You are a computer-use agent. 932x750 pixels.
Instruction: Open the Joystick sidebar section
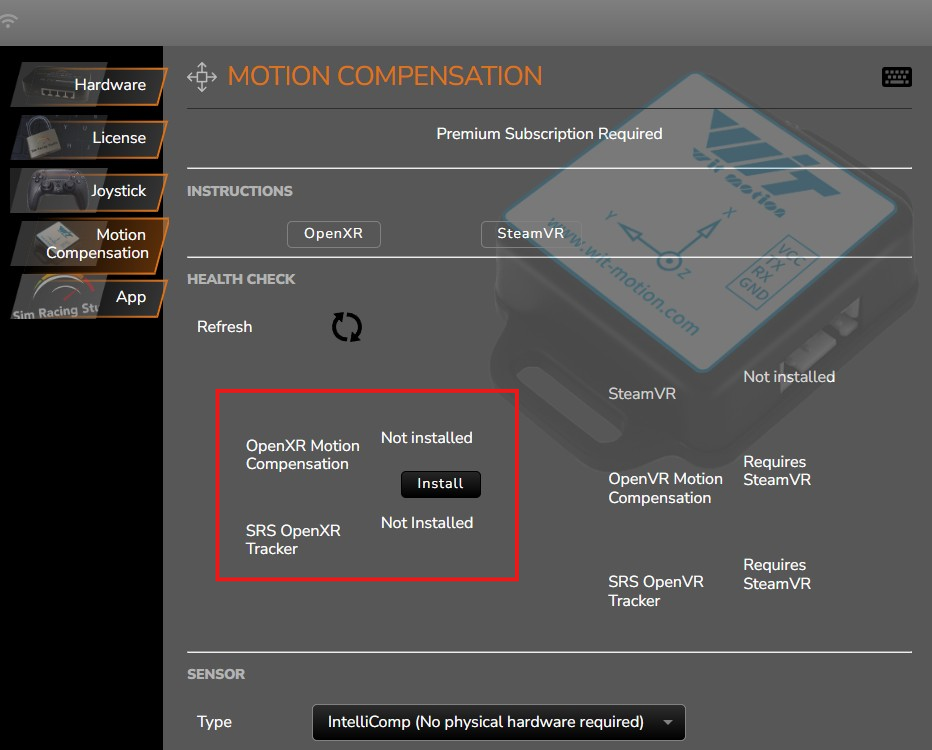point(89,190)
